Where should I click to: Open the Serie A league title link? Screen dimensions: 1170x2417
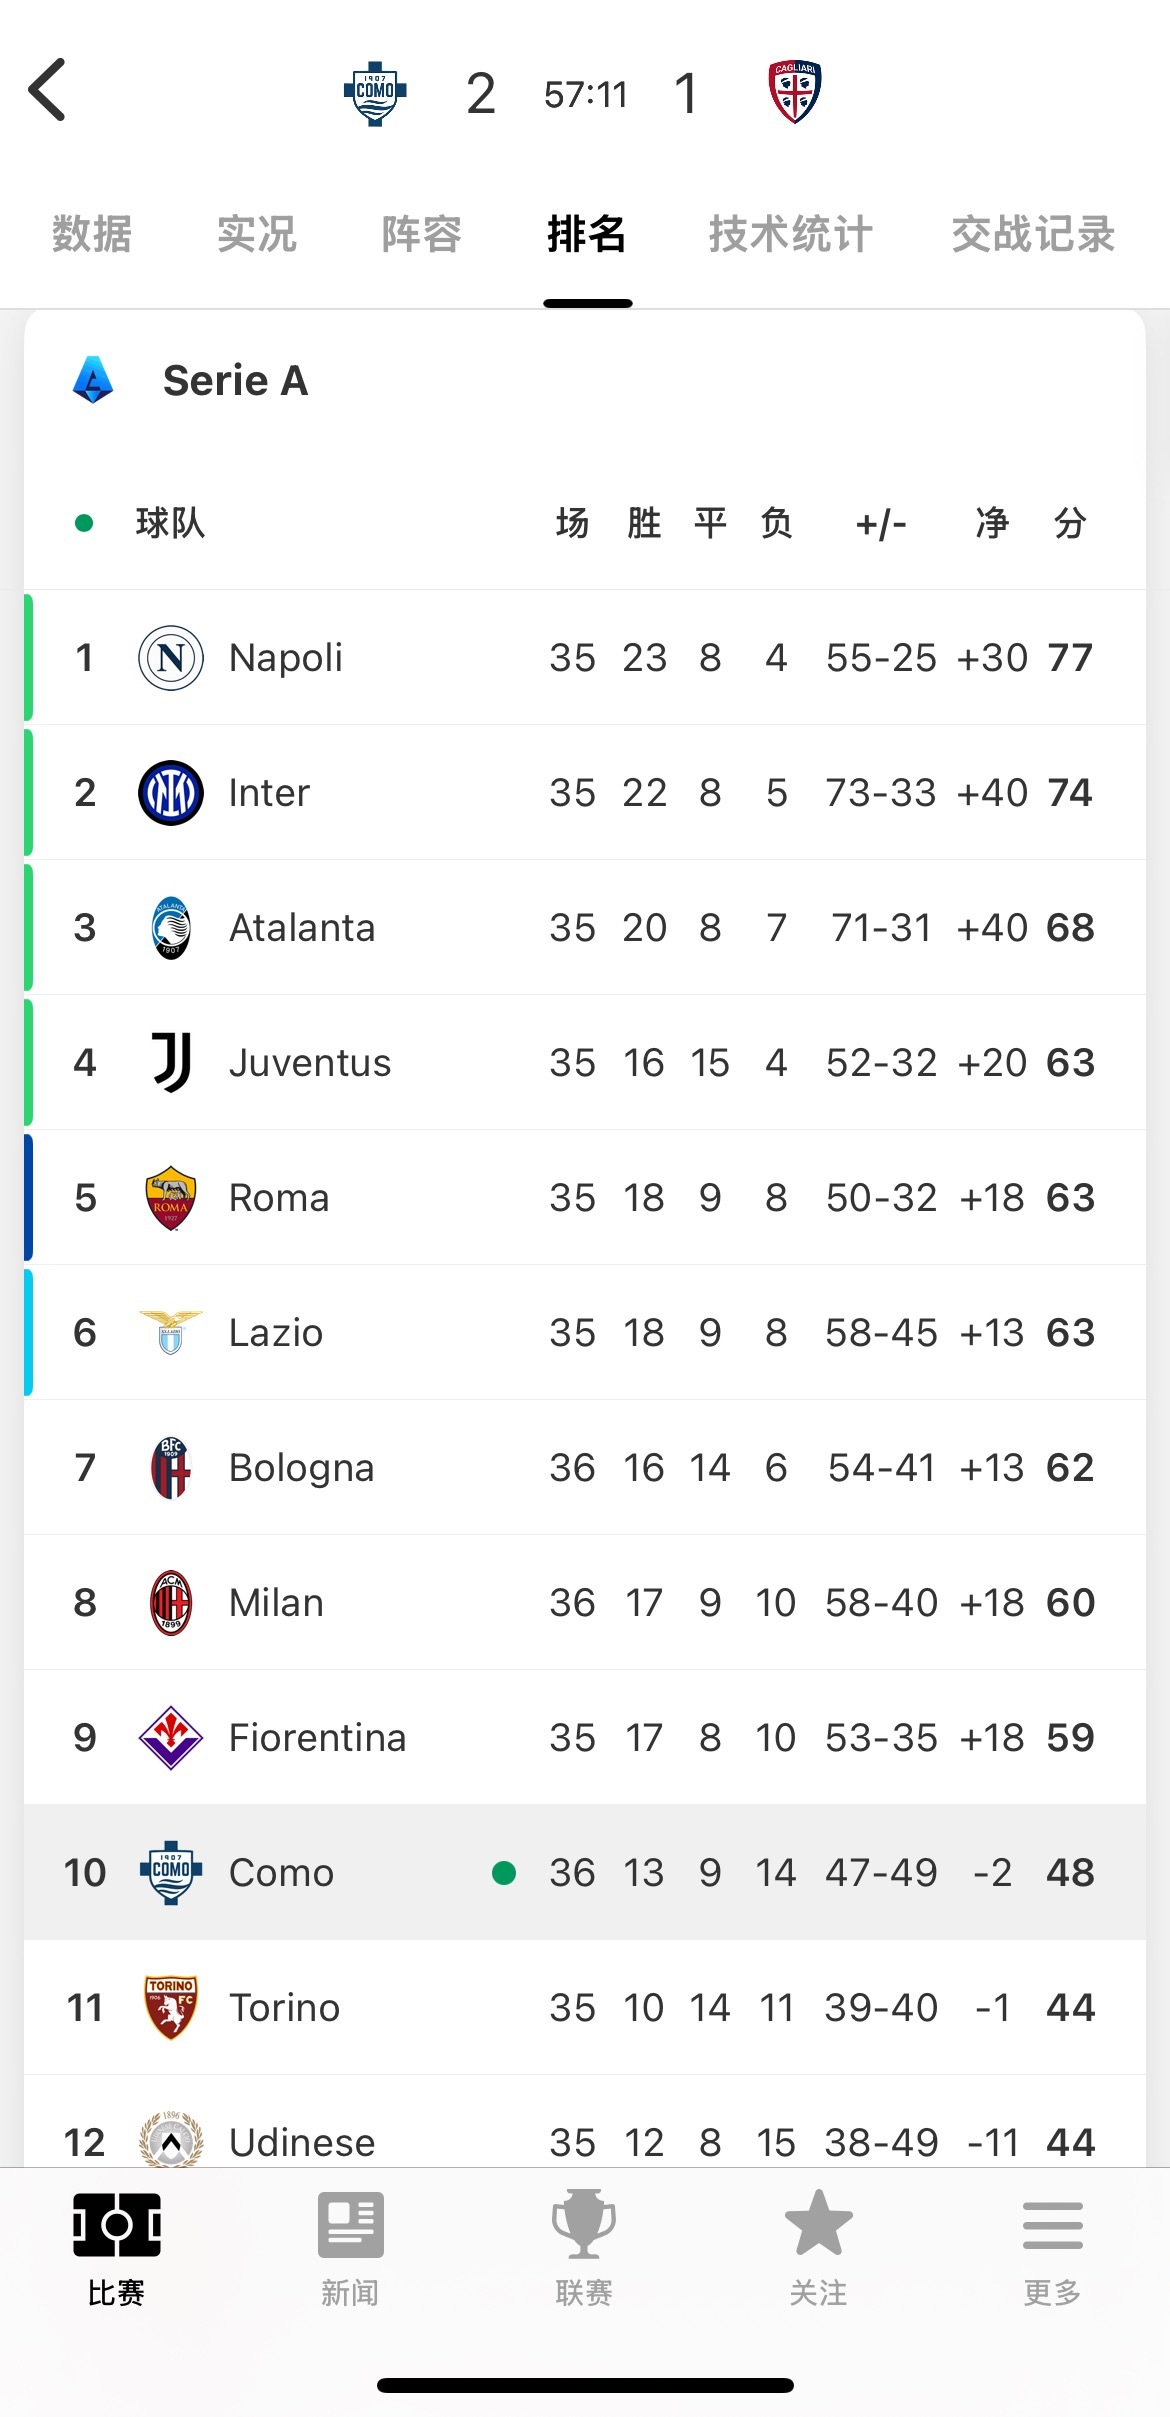235,381
